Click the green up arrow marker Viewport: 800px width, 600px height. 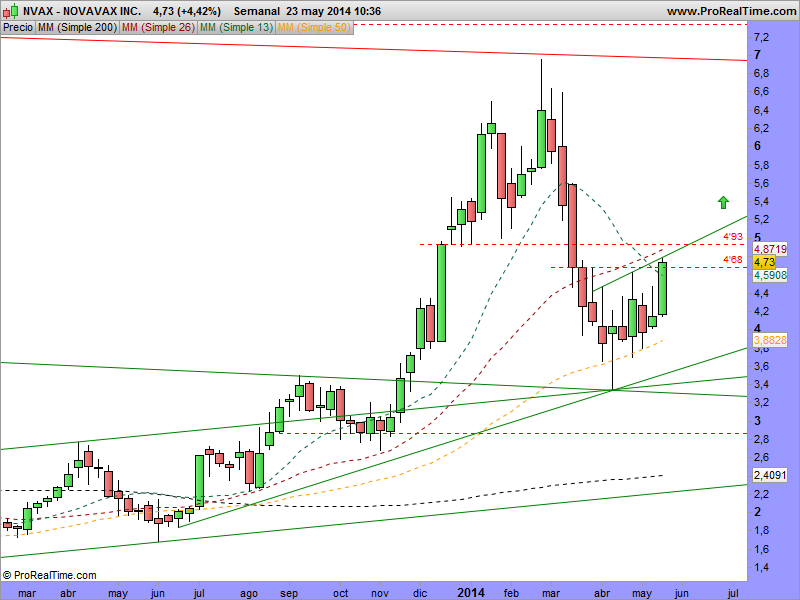pyautogui.click(x=722, y=203)
